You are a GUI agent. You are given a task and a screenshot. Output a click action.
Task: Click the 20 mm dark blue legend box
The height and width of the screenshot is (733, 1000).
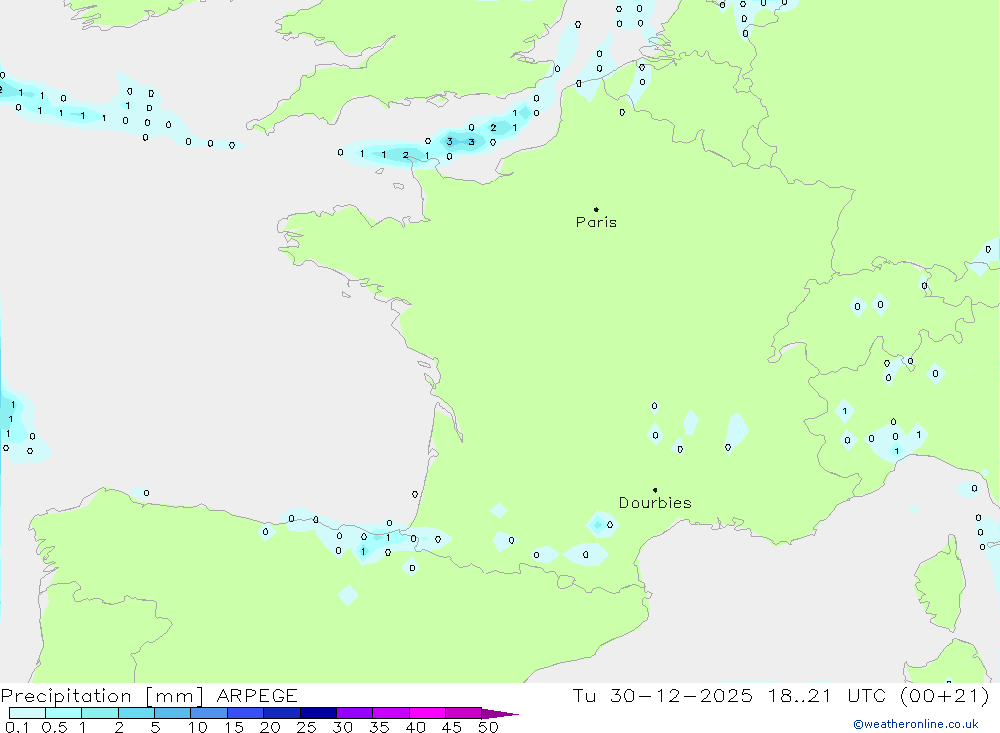coord(282,713)
